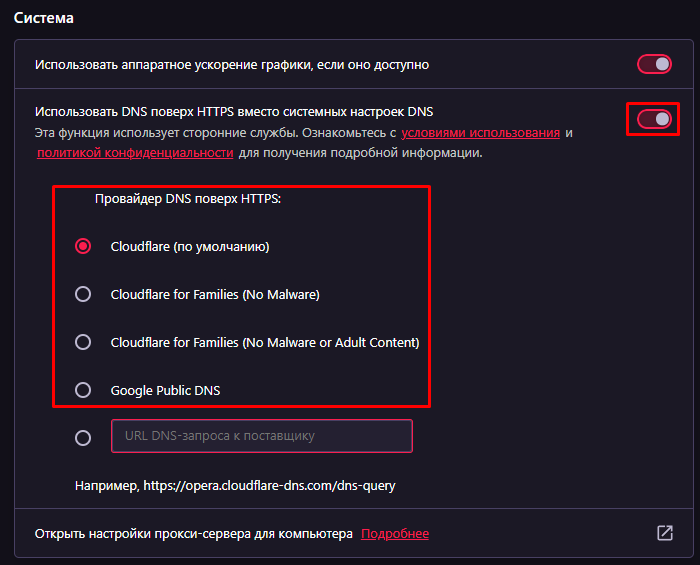Click the Провайдер DNS поверх HTTPS heading
Screen dimensions: 700x565
click(x=188, y=199)
